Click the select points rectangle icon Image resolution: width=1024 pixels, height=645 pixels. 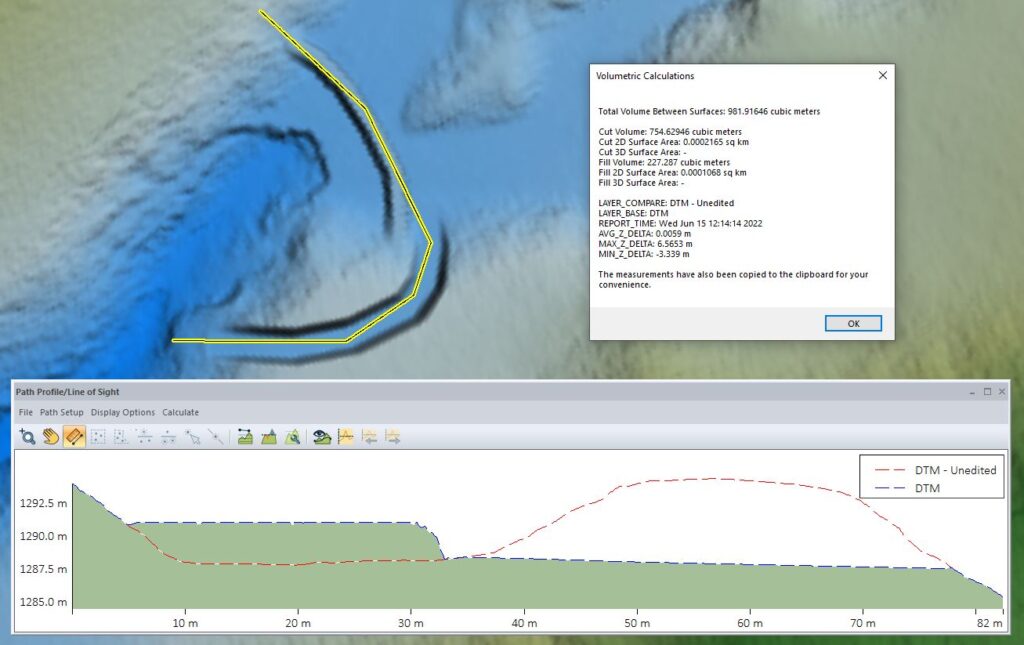tap(98, 437)
